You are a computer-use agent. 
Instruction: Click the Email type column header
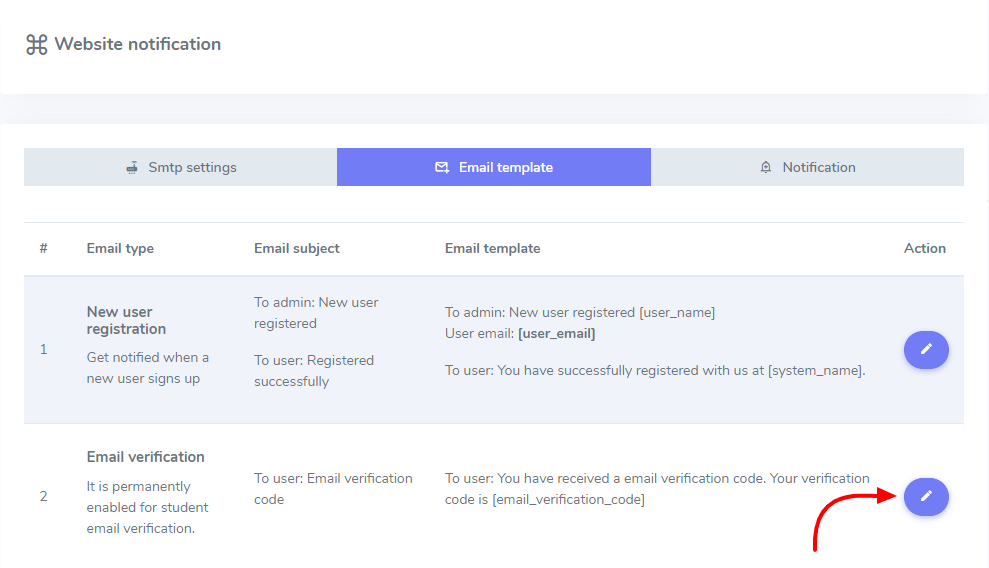tap(120, 248)
